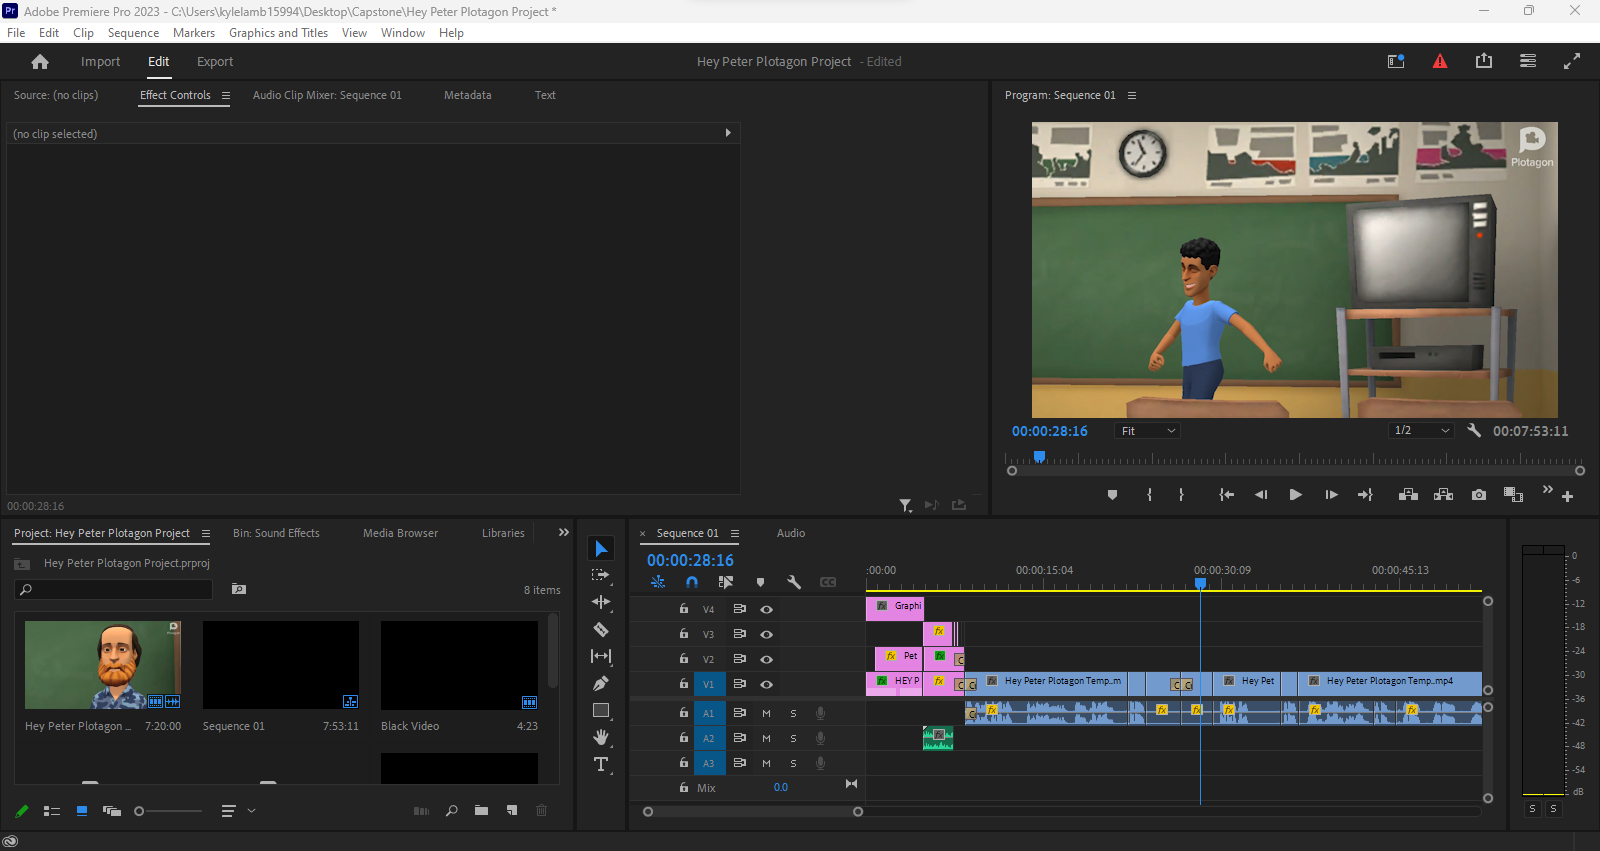This screenshot has width=1600, height=851.
Task: Toggle lock on track V2
Action: point(684,659)
